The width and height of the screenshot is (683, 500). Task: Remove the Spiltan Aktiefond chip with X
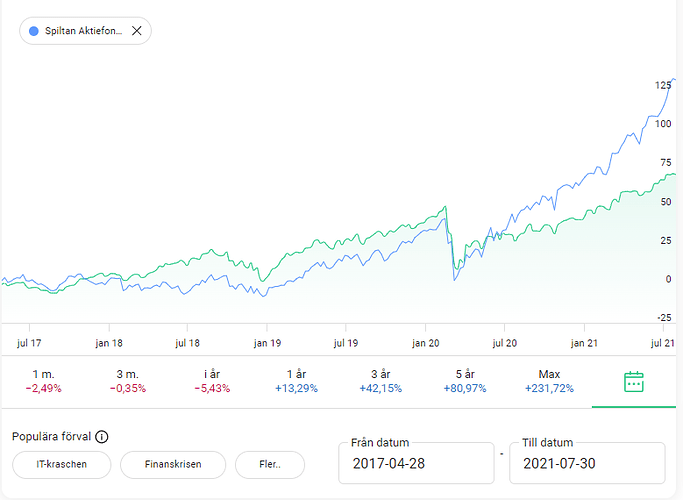coord(137,31)
